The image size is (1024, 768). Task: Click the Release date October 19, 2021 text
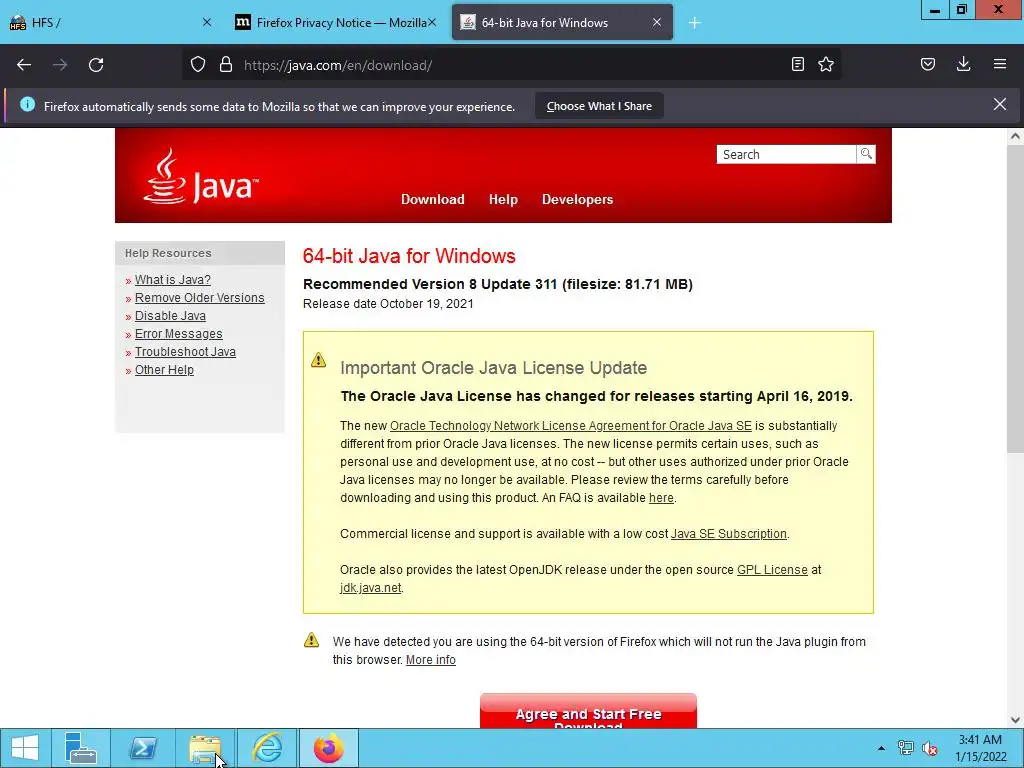pos(388,304)
